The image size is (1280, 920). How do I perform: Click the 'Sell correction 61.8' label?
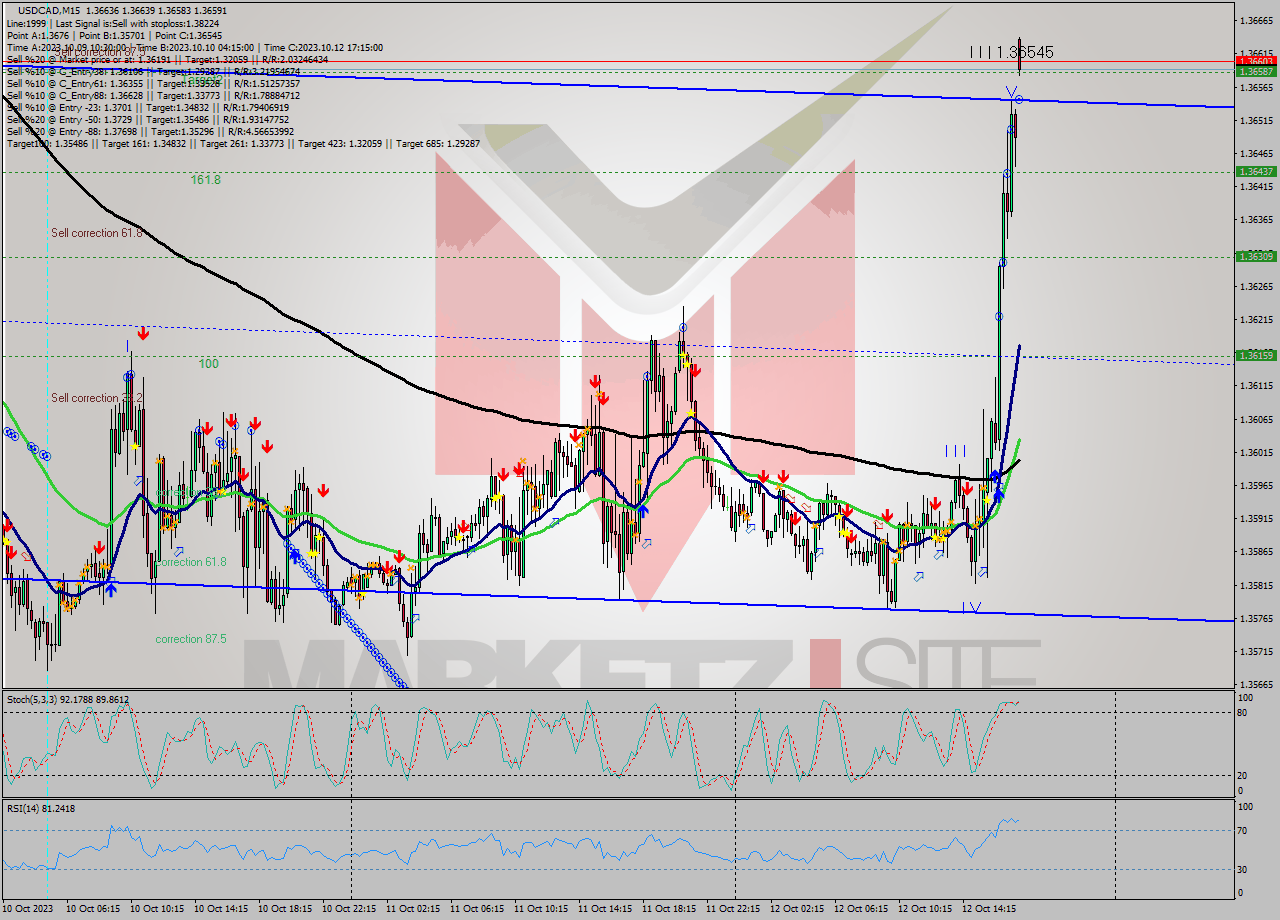[97, 233]
